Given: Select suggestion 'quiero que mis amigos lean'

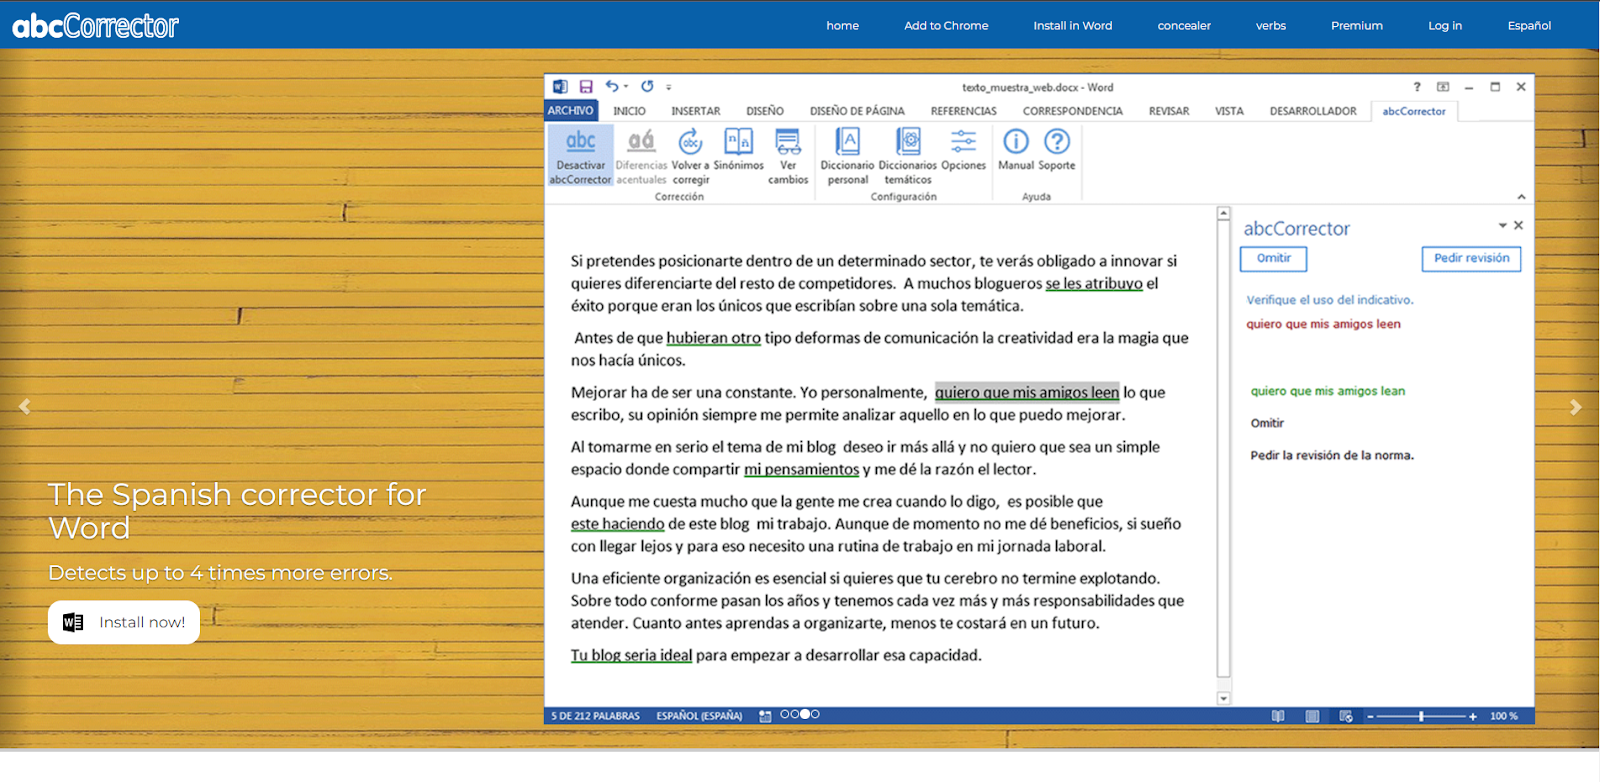Looking at the screenshot, I should [x=1327, y=391].
